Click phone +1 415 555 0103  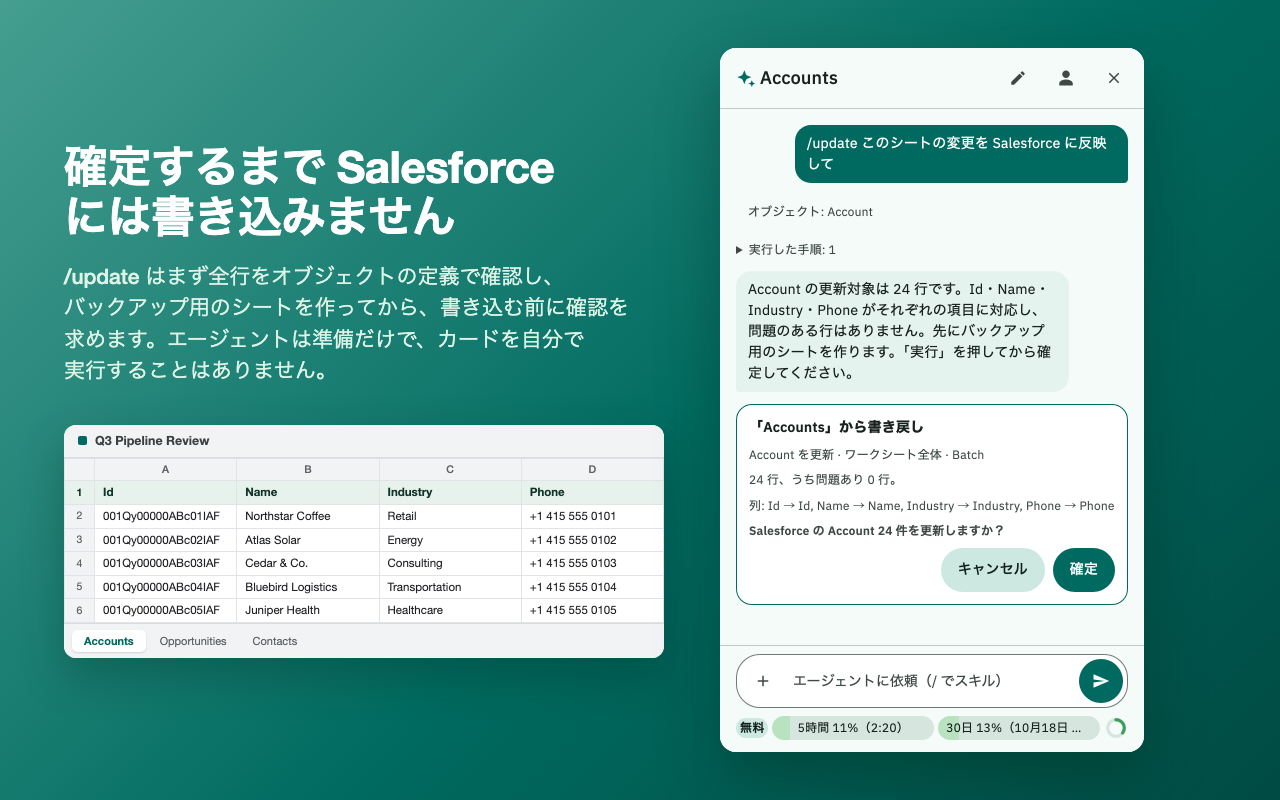[x=592, y=563]
